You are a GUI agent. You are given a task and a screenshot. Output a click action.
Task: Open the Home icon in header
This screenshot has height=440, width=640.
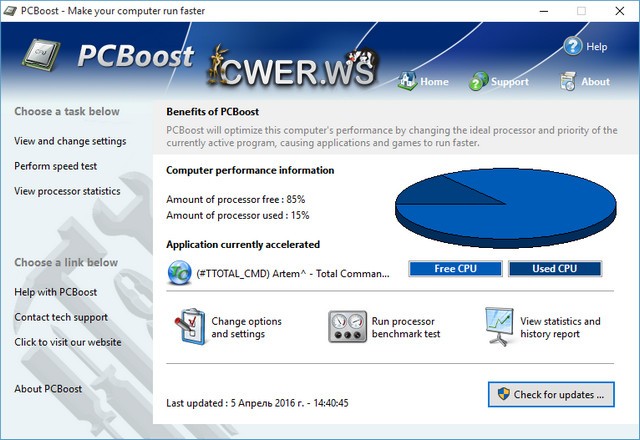point(407,81)
